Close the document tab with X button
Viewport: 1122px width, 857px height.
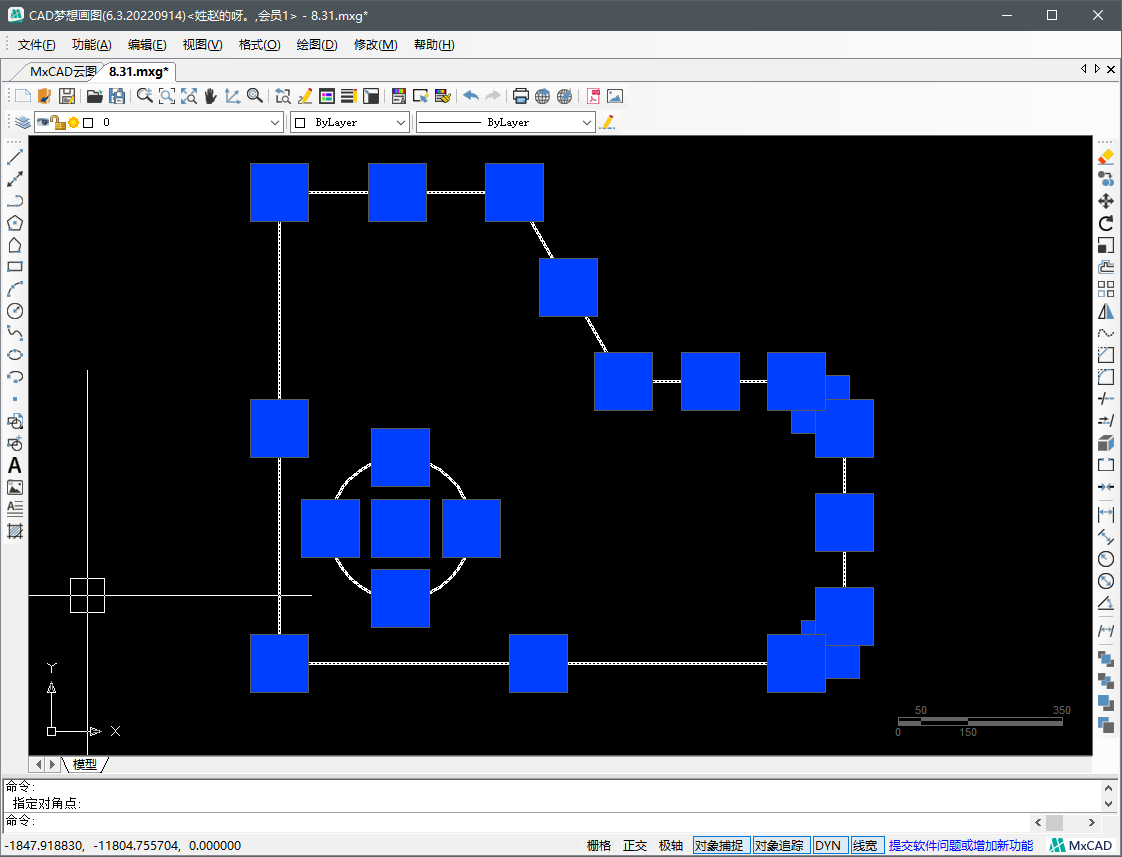point(1111,69)
